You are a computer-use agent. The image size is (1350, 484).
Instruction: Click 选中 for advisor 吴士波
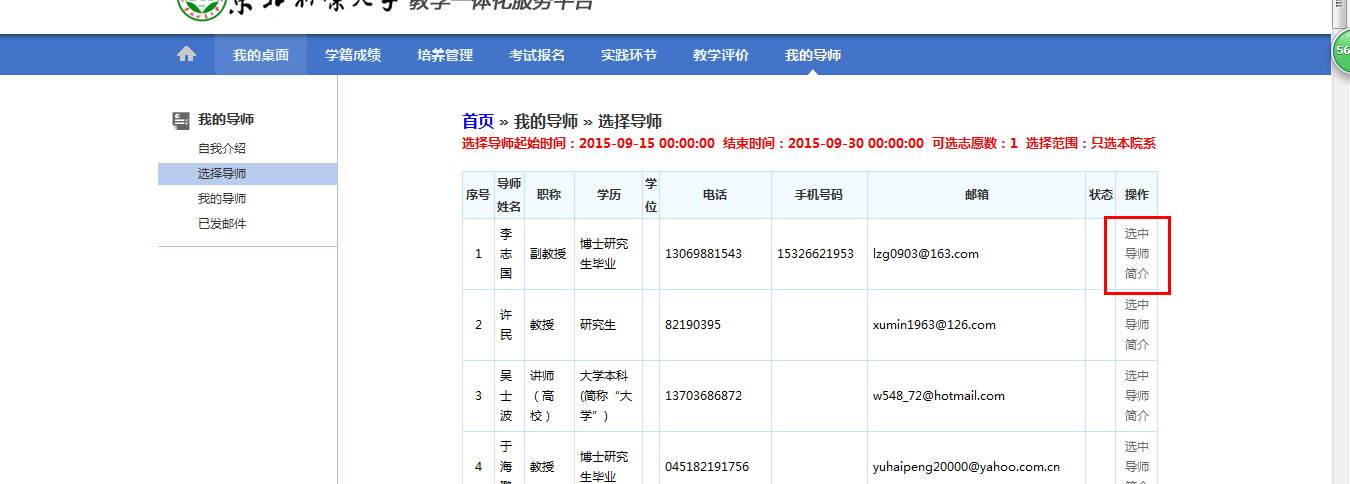pos(1137,376)
